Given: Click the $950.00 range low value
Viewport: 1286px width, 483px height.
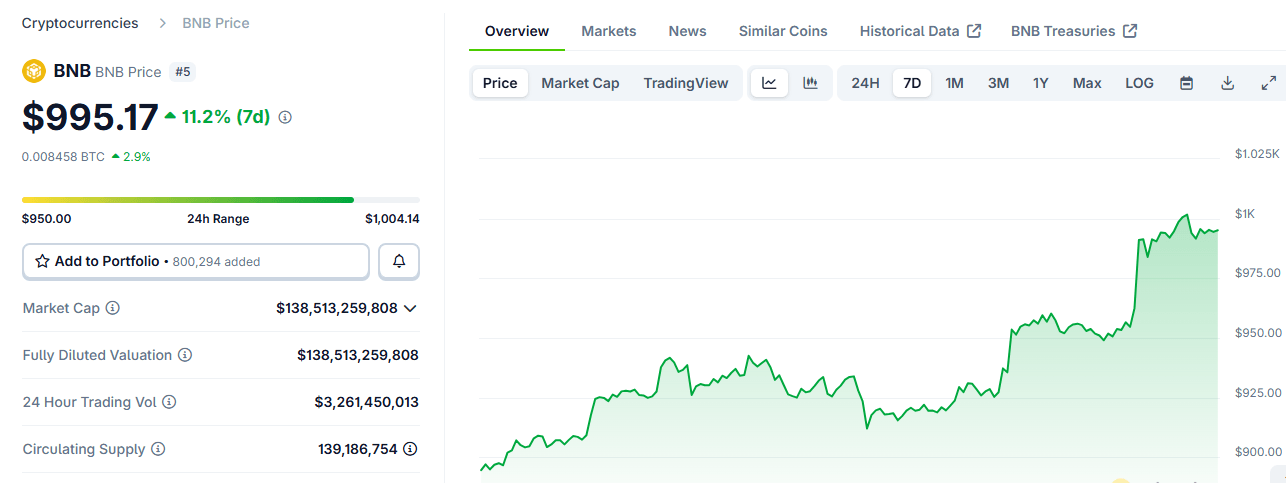Looking at the screenshot, I should [46, 218].
